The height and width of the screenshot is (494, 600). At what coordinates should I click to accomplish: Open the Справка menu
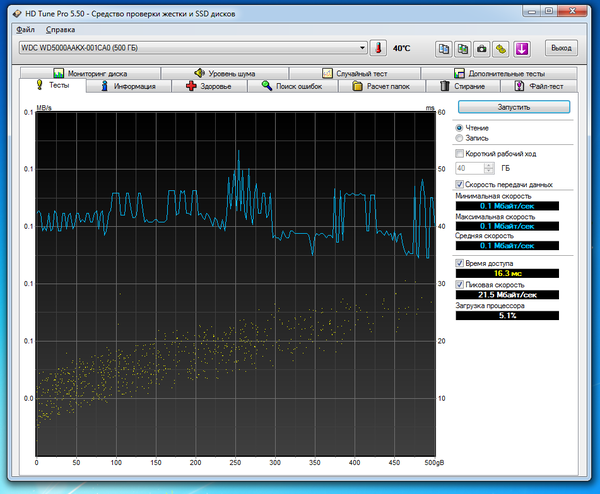click(x=60, y=29)
